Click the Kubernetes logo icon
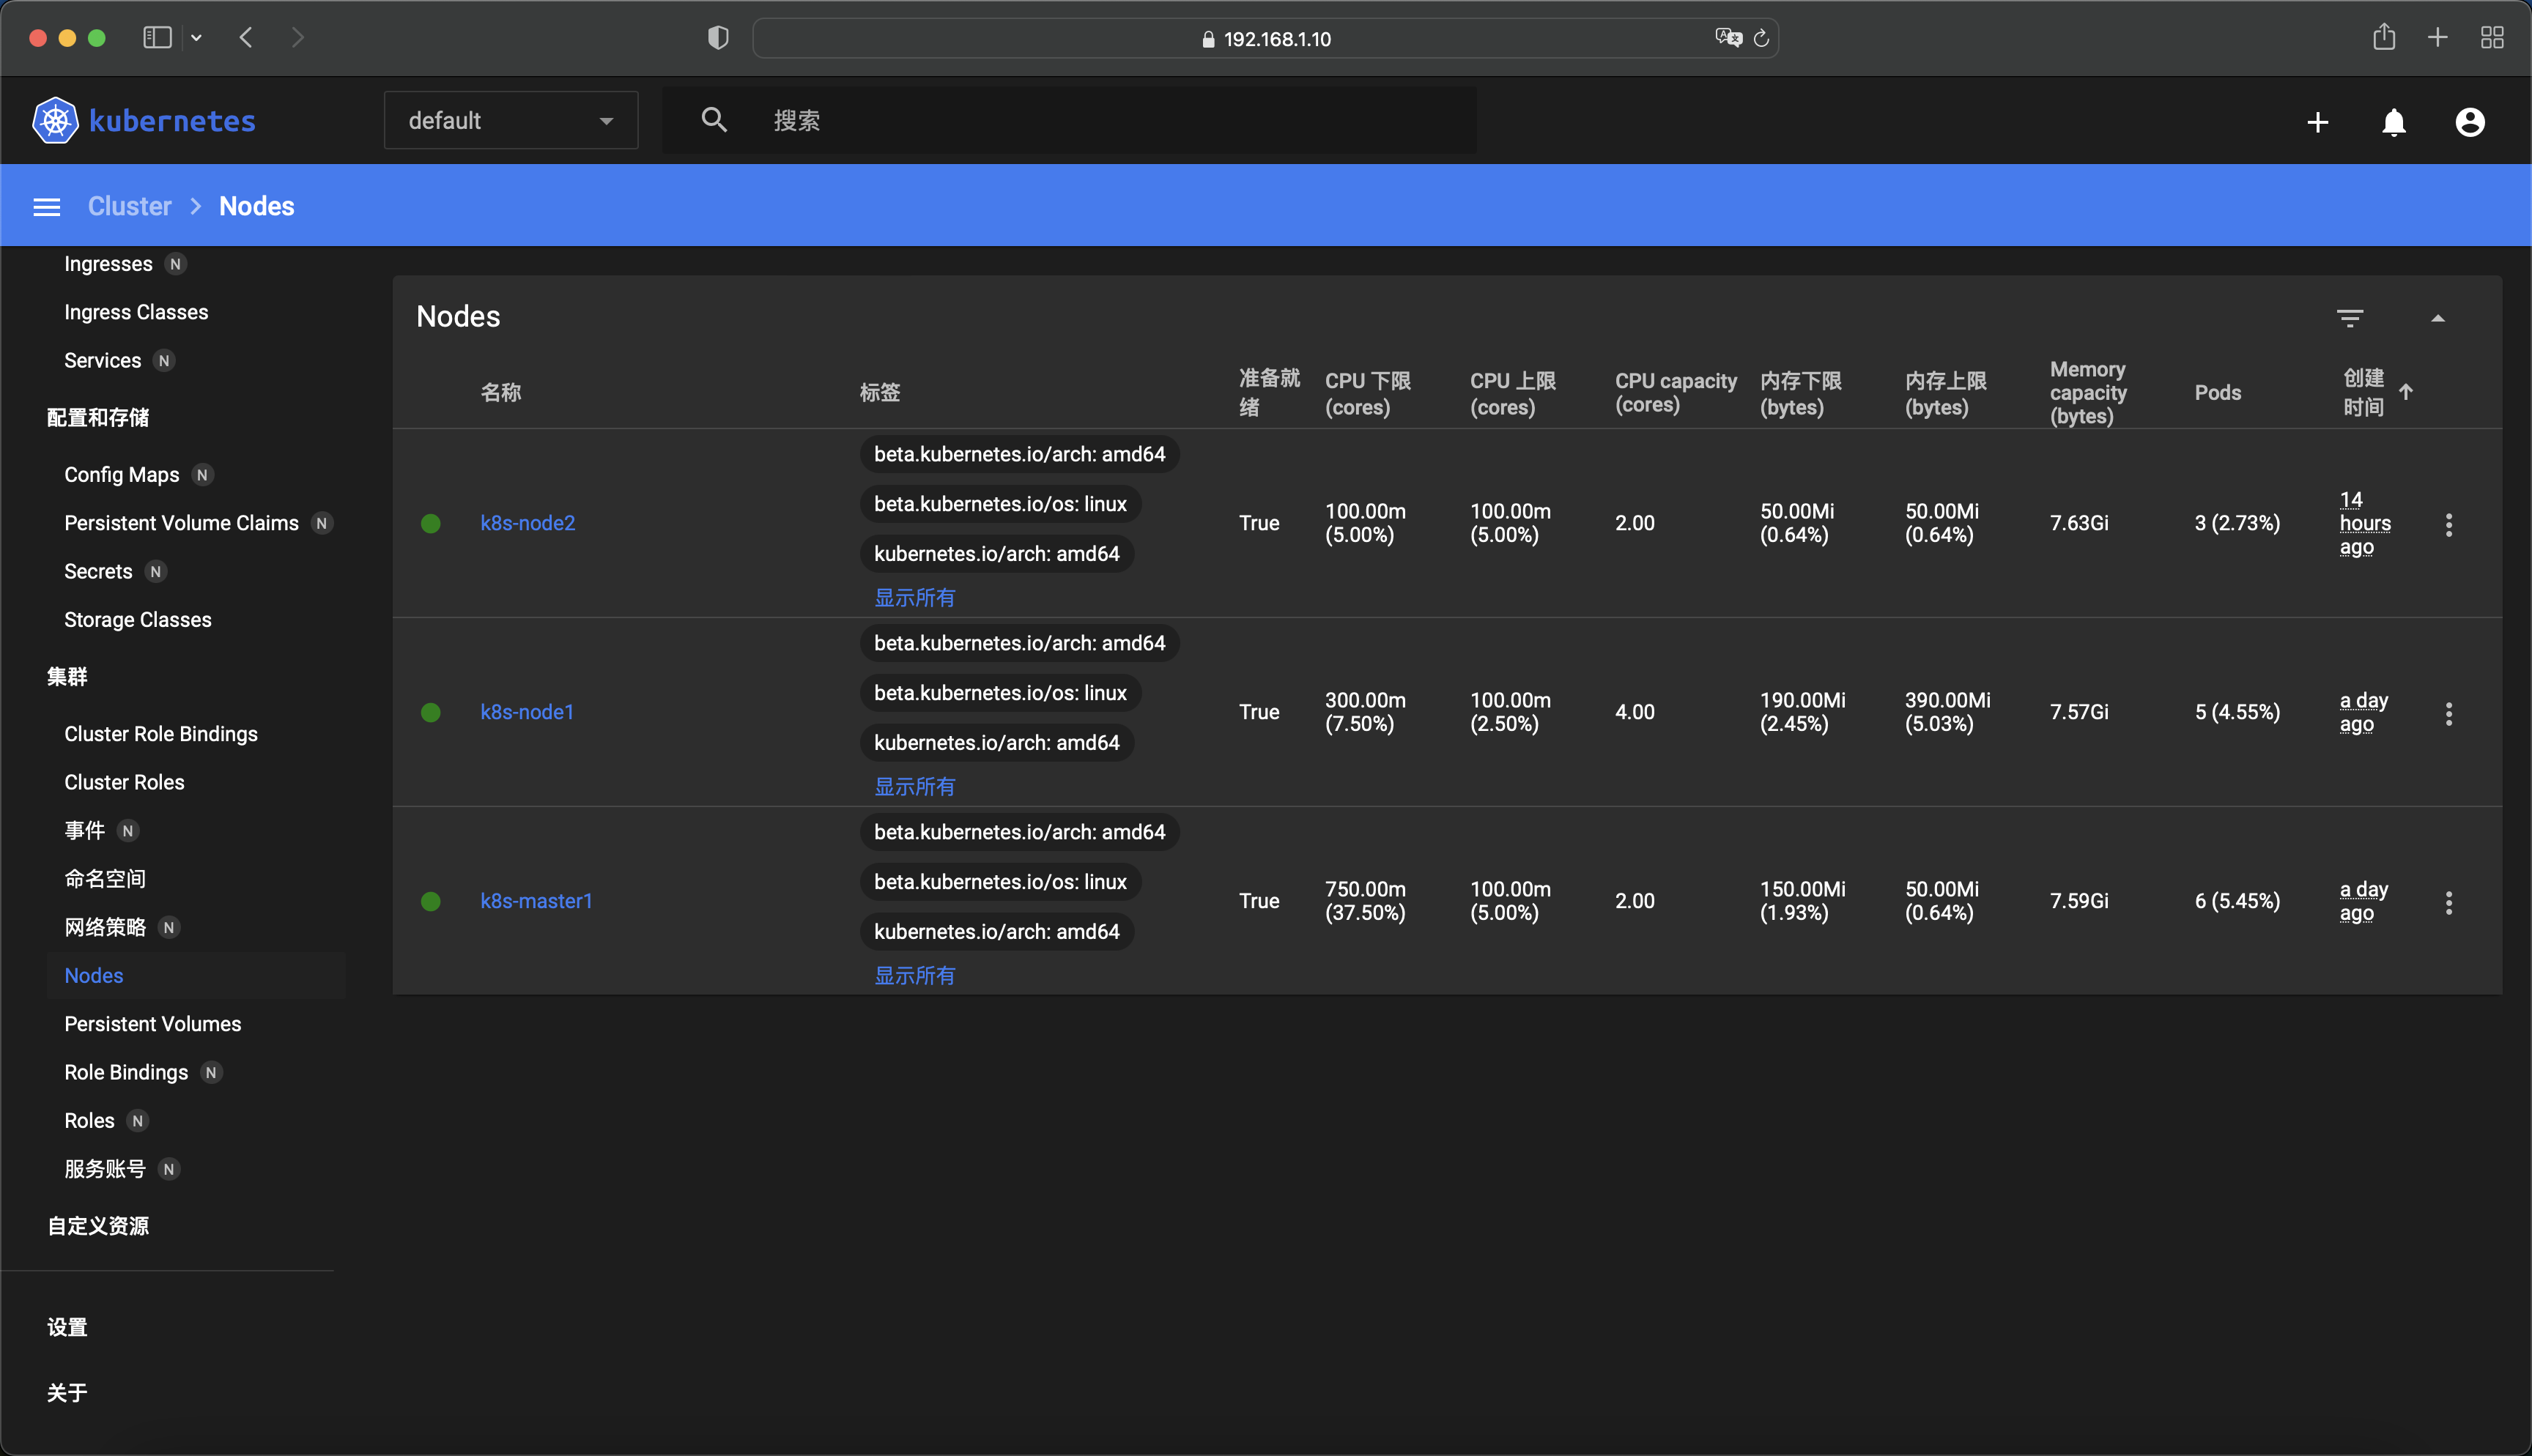2532x1456 pixels. click(55, 121)
